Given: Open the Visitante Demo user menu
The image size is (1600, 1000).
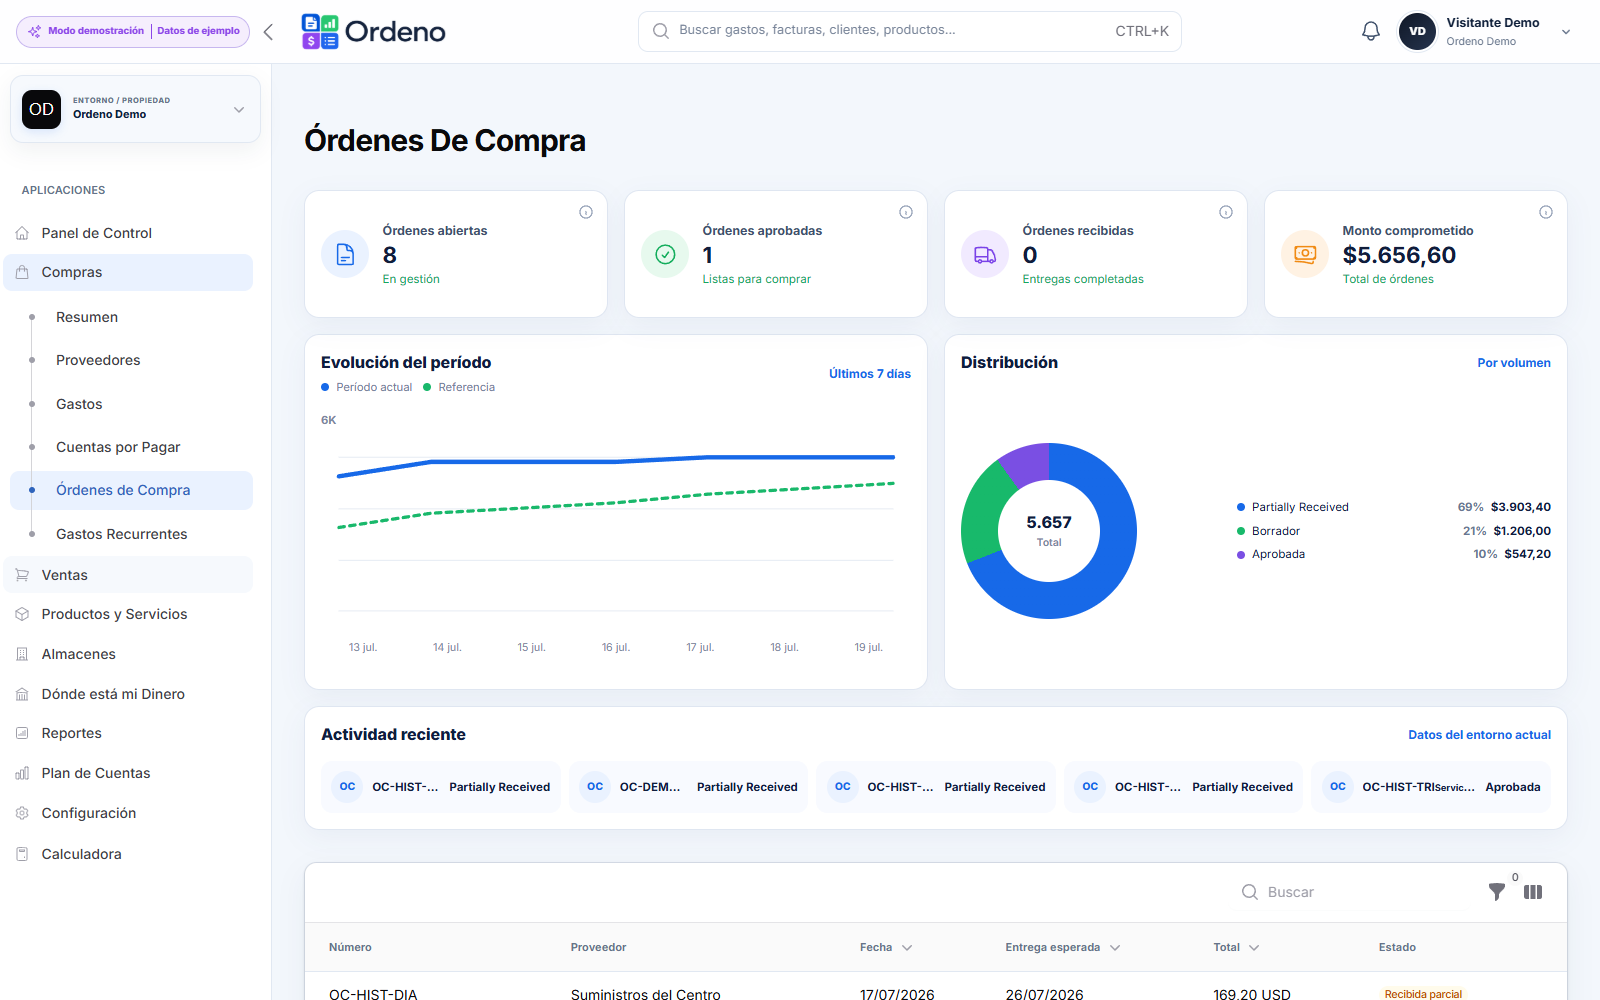Looking at the screenshot, I should [1485, 31].
